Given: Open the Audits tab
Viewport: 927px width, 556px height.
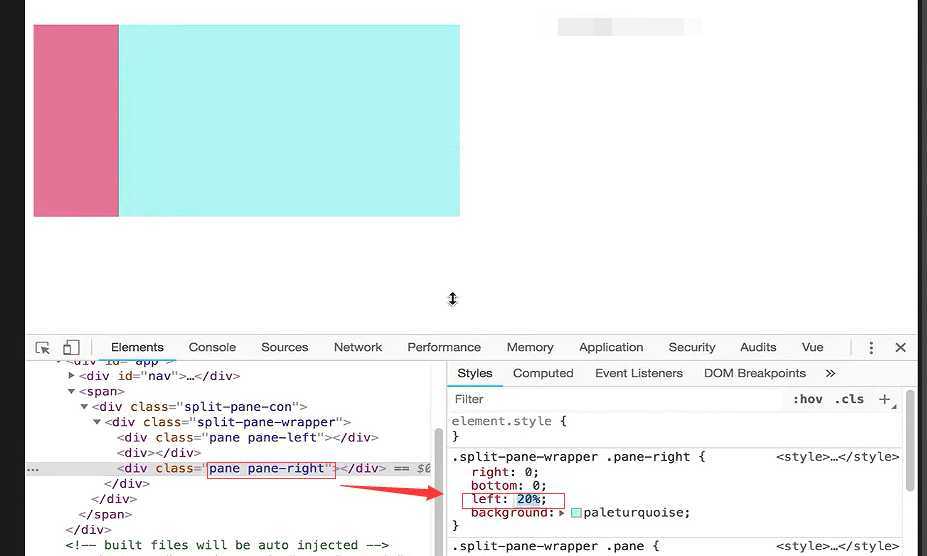Looking at the screenshot, I should tap(758, 347).
